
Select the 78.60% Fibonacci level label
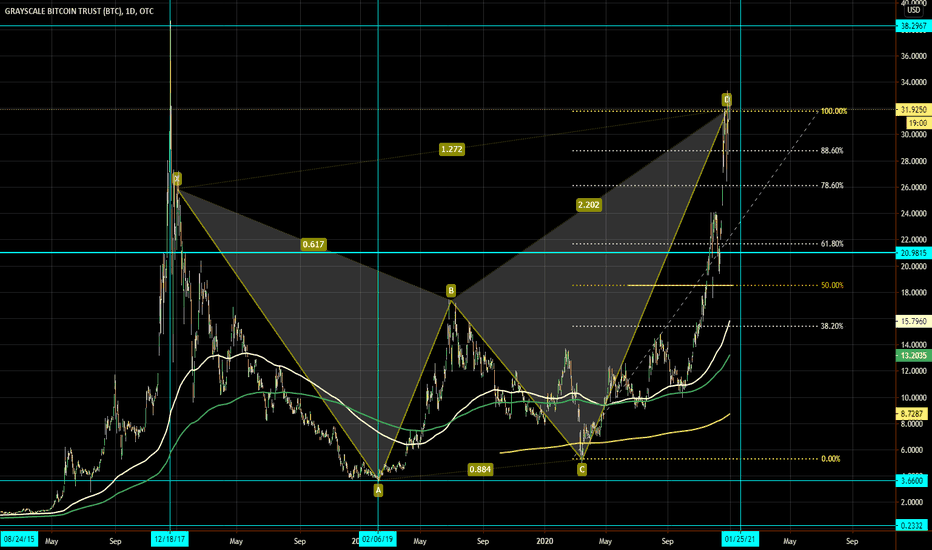pyautogui.click(x=832, y=186)
